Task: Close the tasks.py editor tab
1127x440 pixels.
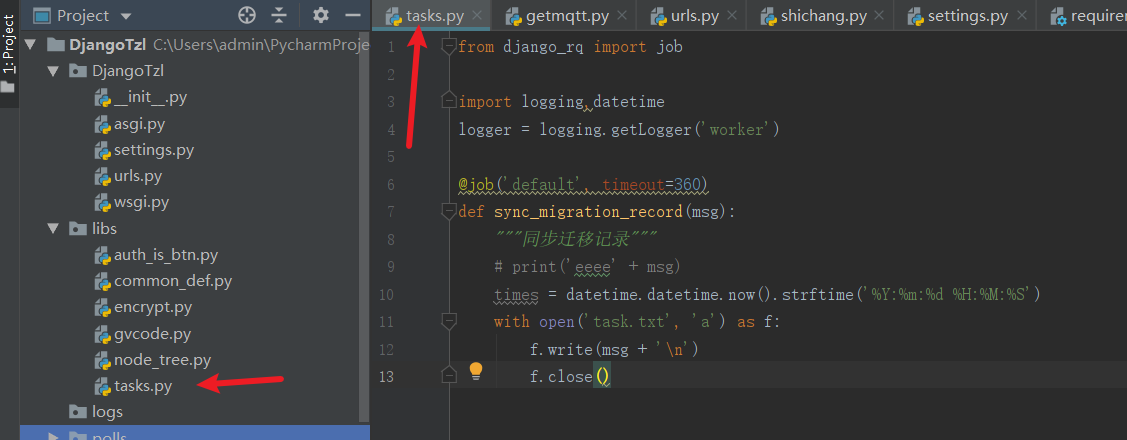Action: click(x=477, y=15)
